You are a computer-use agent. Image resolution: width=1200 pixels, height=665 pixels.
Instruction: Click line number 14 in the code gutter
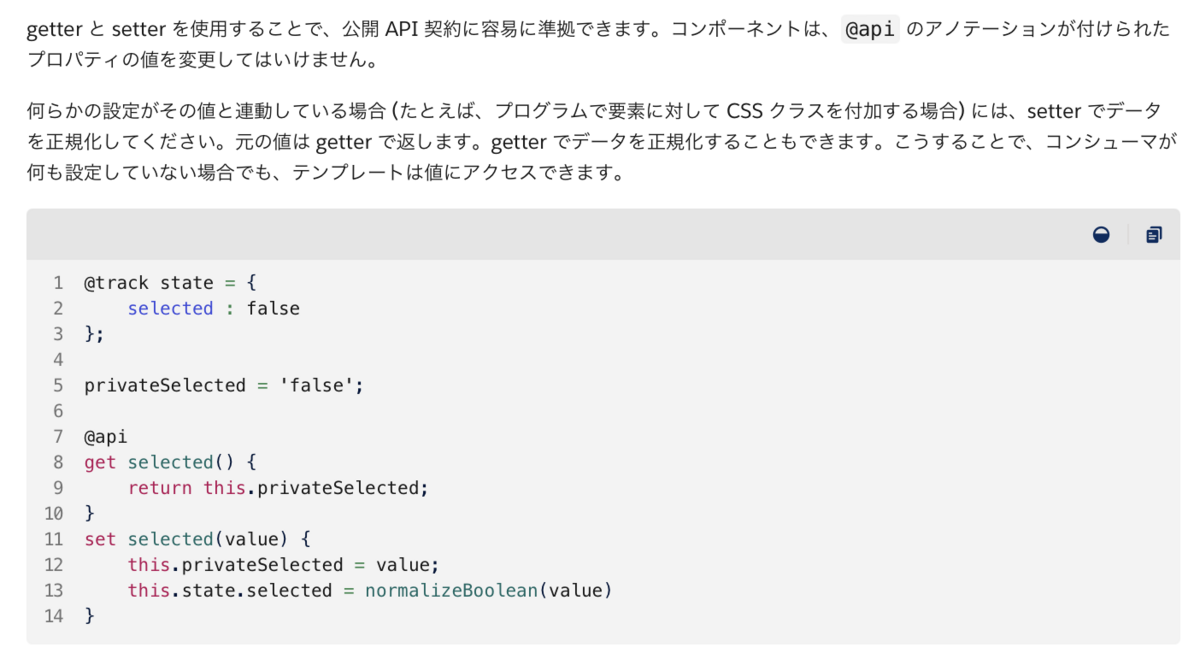(x=54, y=616)
